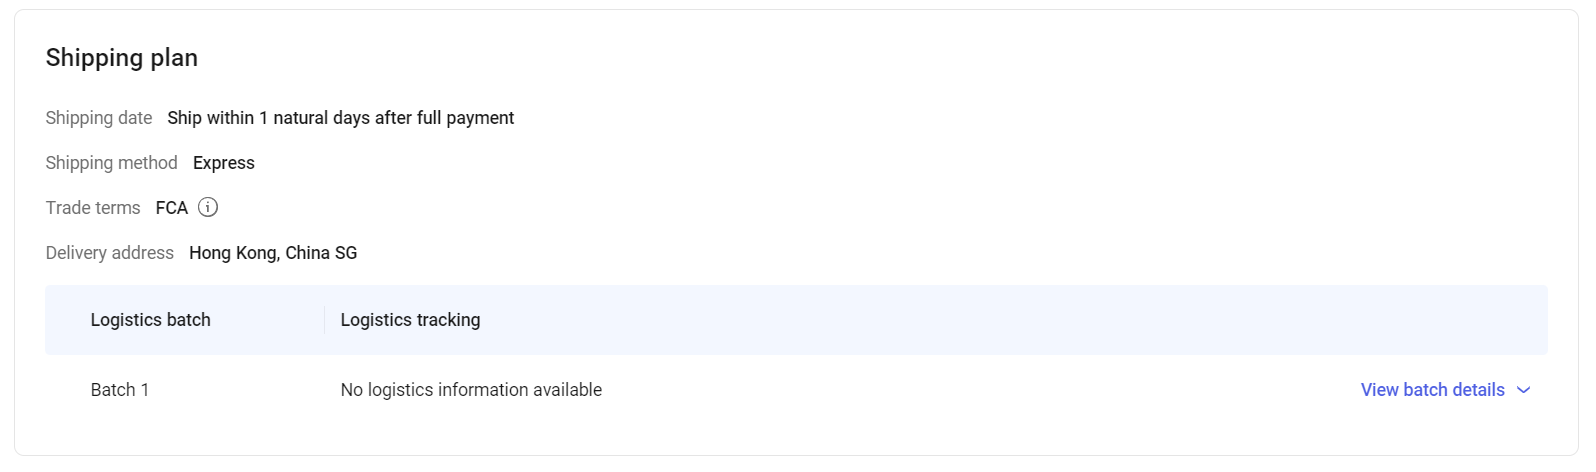Select the Logistics tracking column header
Viewport: 1596px width, 472px height.
click(x=410, y=320)
